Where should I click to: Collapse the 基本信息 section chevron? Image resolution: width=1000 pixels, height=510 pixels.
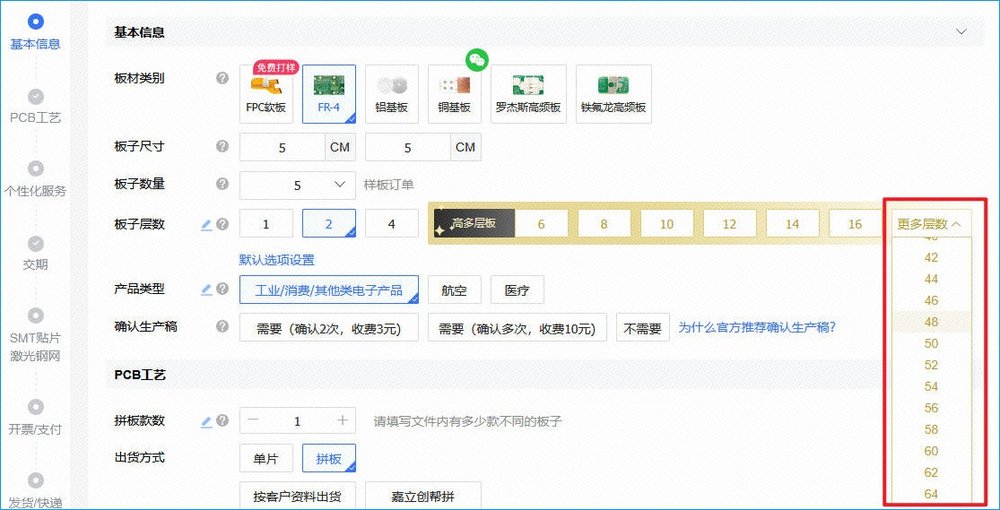point(962,32)
